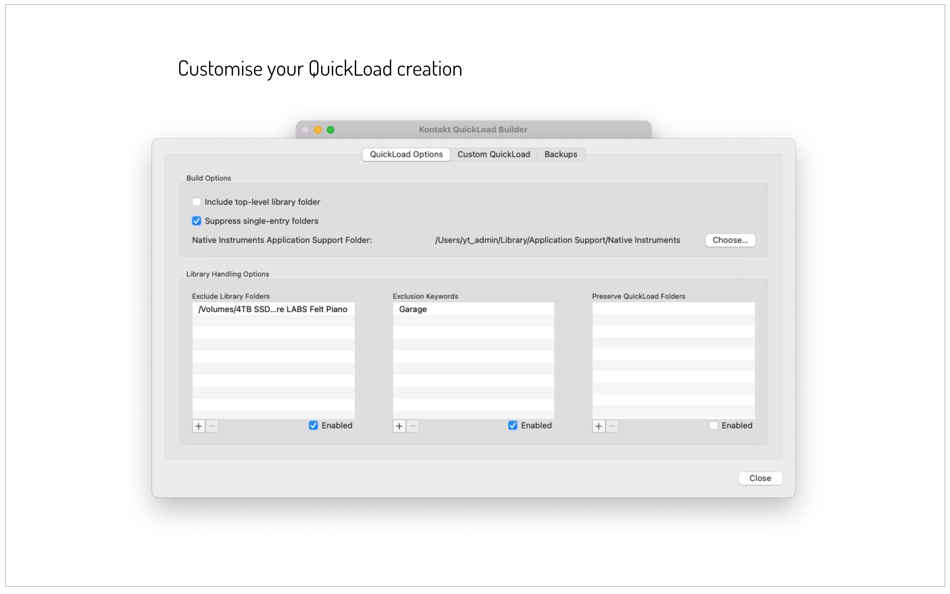Screen dimensions: 950x594
Task: Click the empty Preserve QuickLoad Folders list
Action: 673,361
